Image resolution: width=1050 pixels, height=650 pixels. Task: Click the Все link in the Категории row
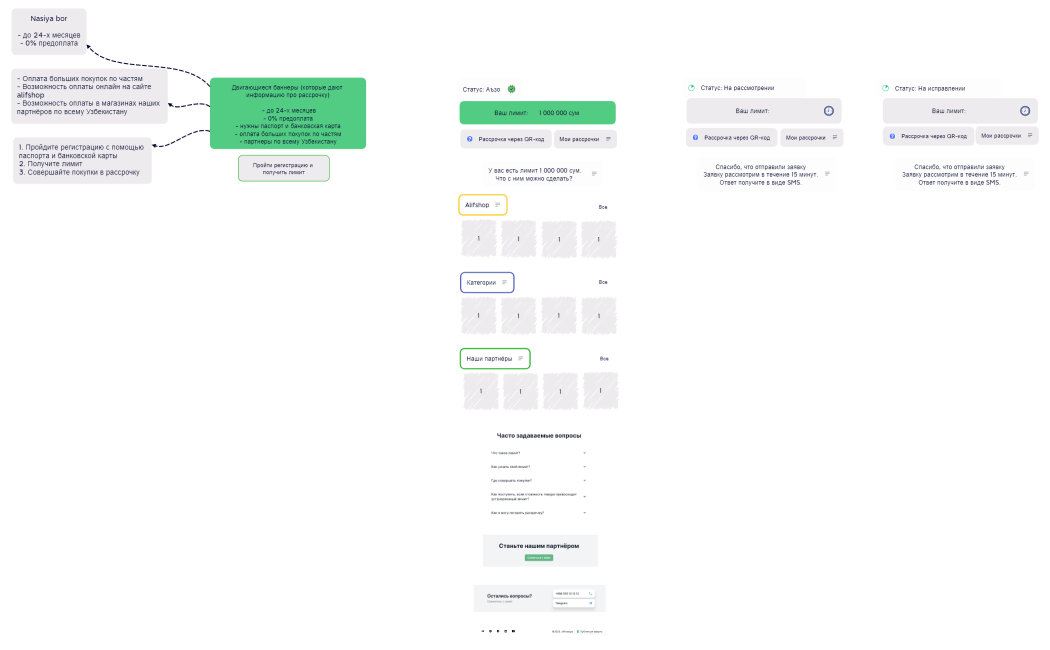point(603,282)
